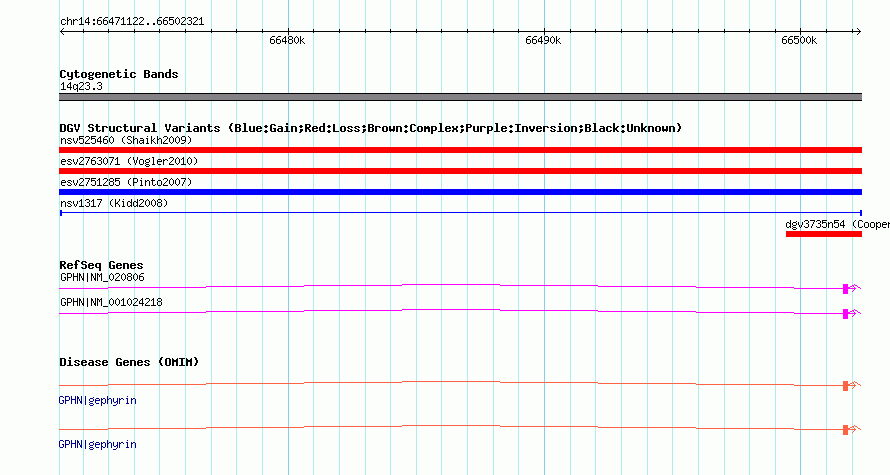890x475 pixels.
Task: Open the first GPHN|gephyrin OMIM link
Action: tap(98, 401)
